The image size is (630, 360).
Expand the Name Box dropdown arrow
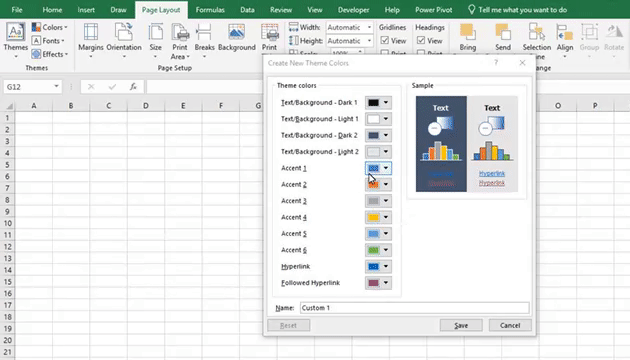click(x=56, y=86)
